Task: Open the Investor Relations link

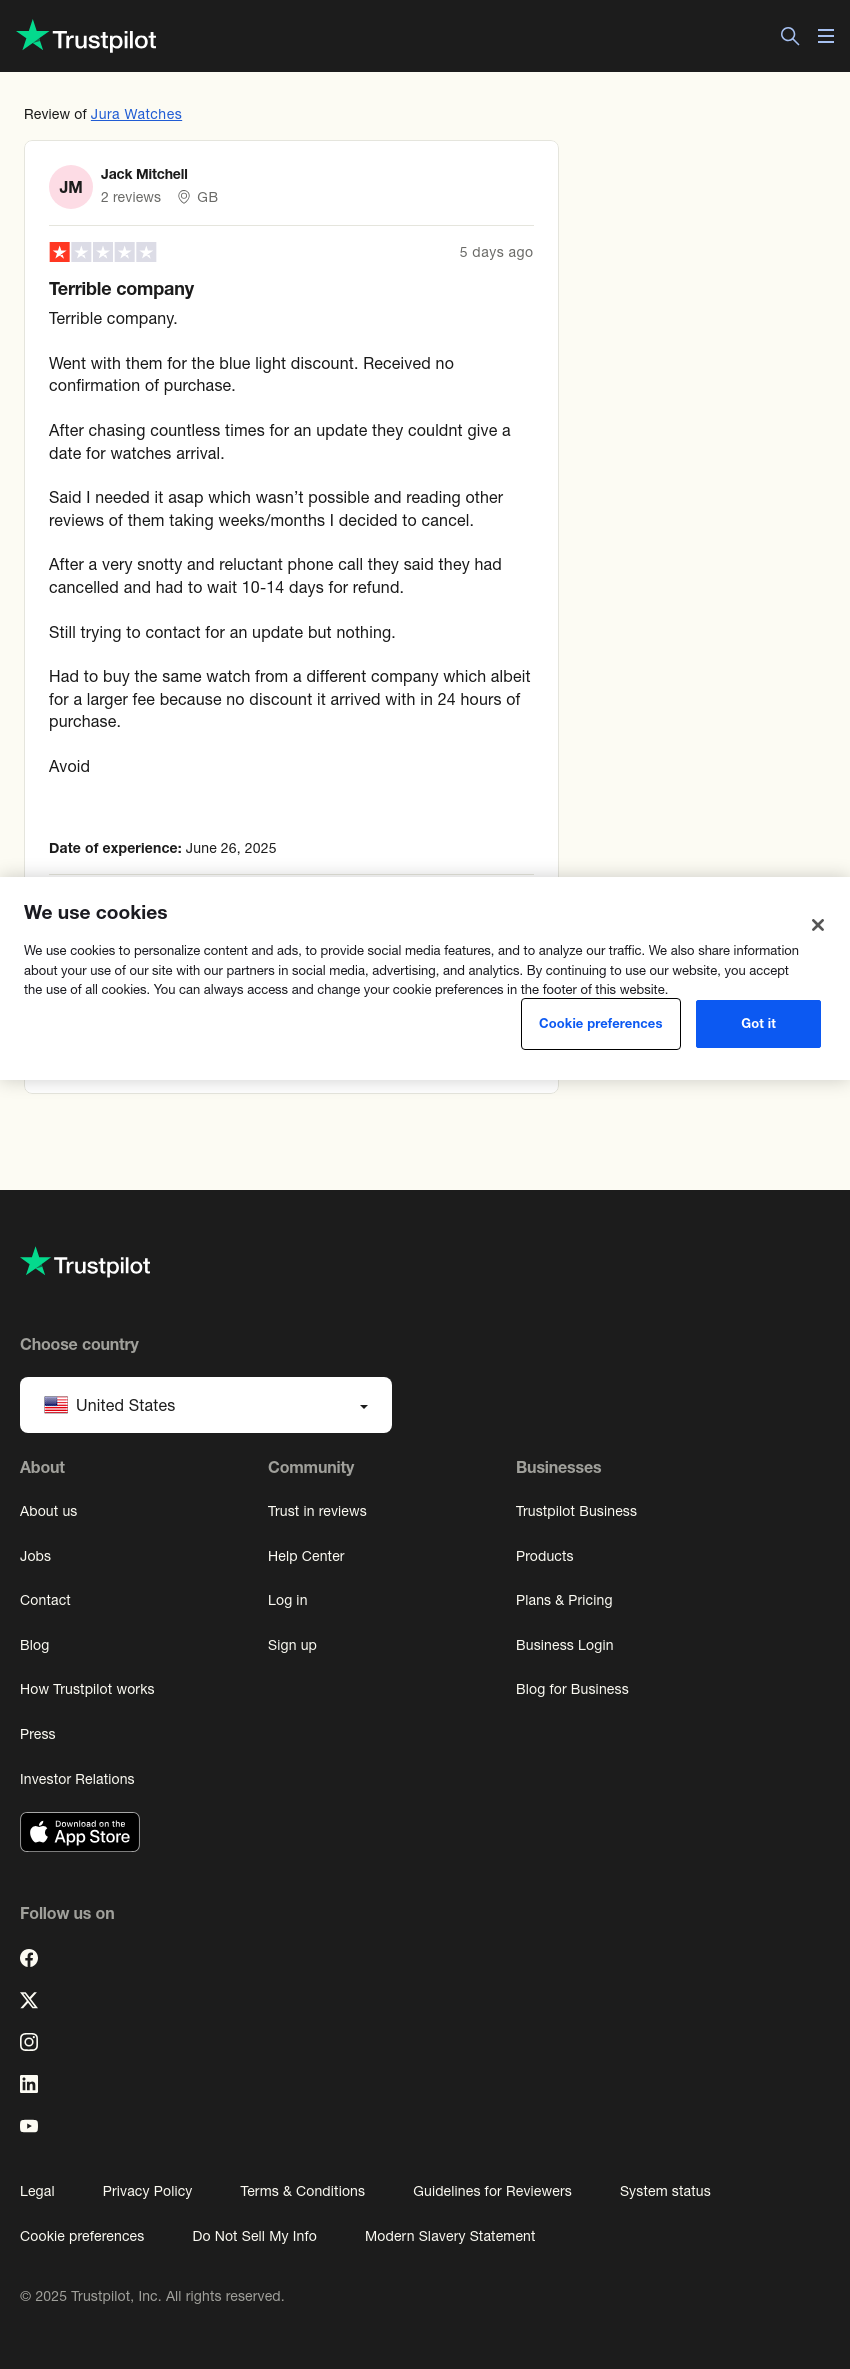Action: (x=77, y=1779)
